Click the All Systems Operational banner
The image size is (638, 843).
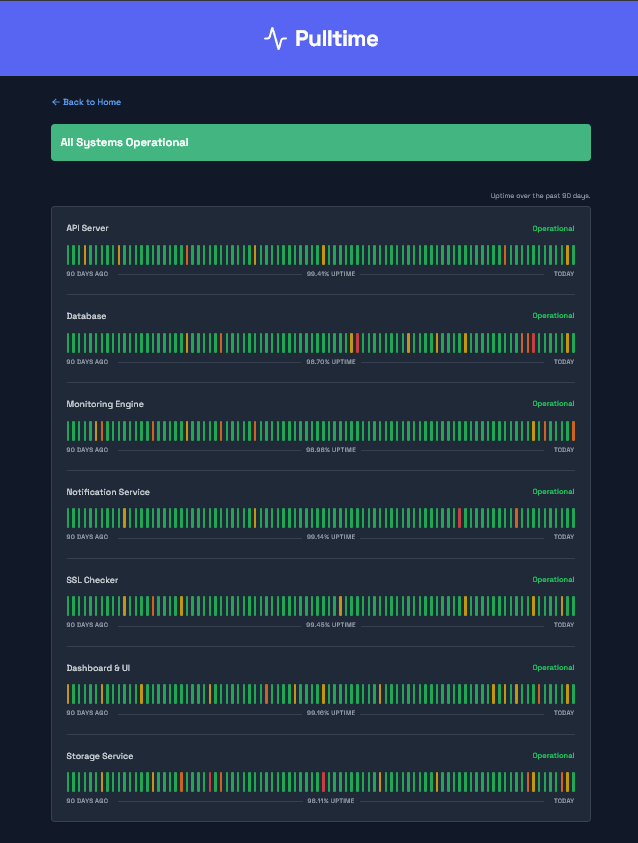pos(319,142)
